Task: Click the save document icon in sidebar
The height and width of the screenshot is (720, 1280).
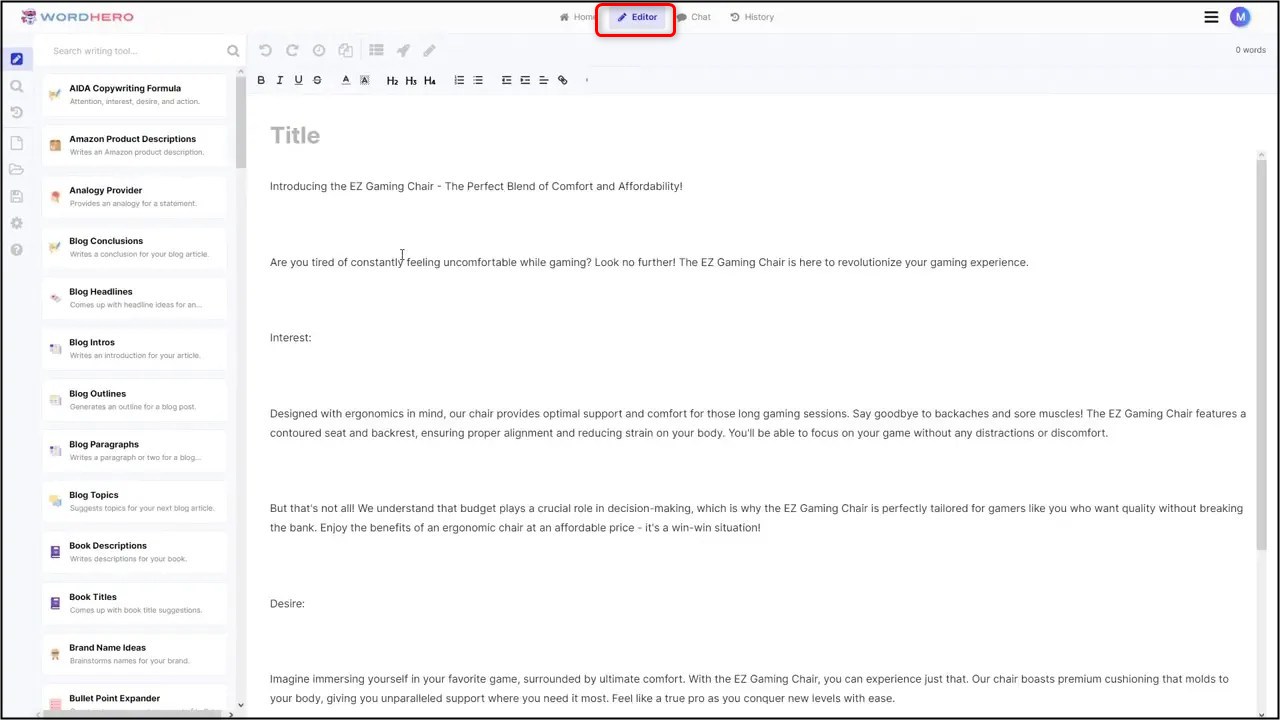Action: (x=16, y=196)
